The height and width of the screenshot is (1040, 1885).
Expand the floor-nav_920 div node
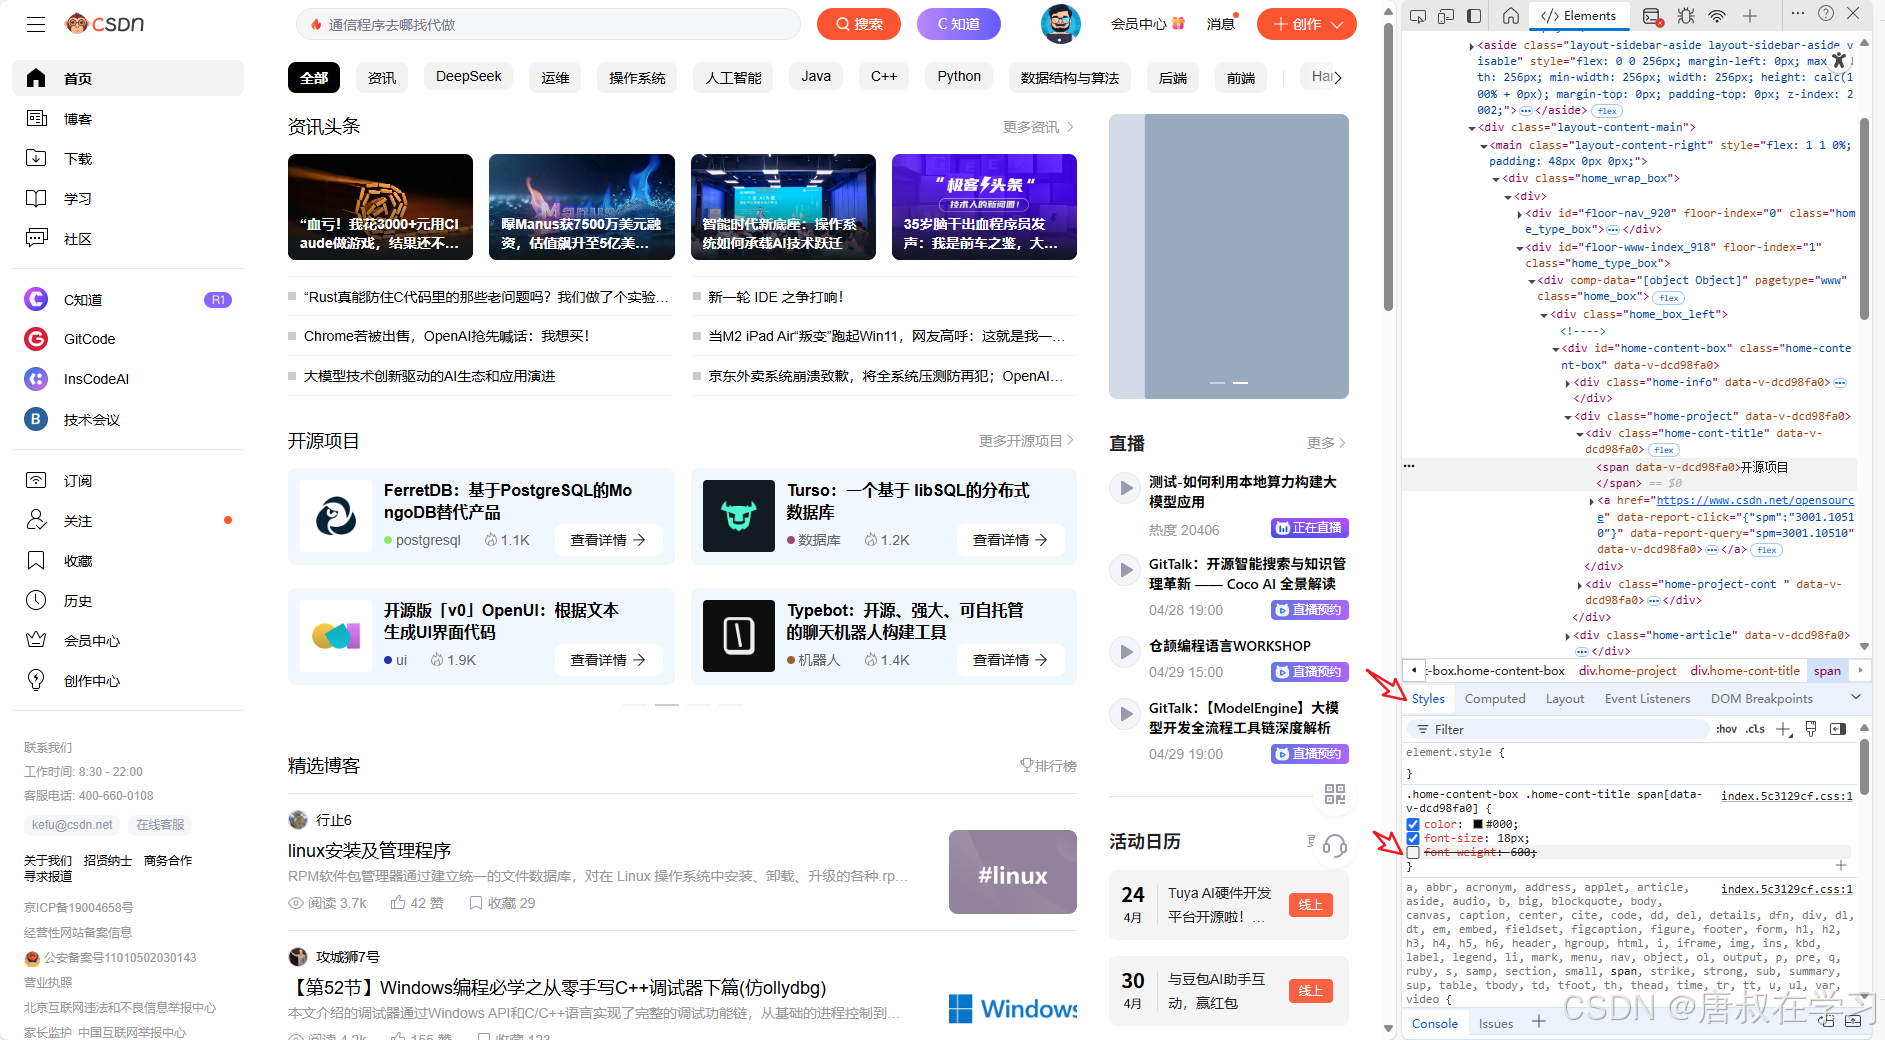1520,214
